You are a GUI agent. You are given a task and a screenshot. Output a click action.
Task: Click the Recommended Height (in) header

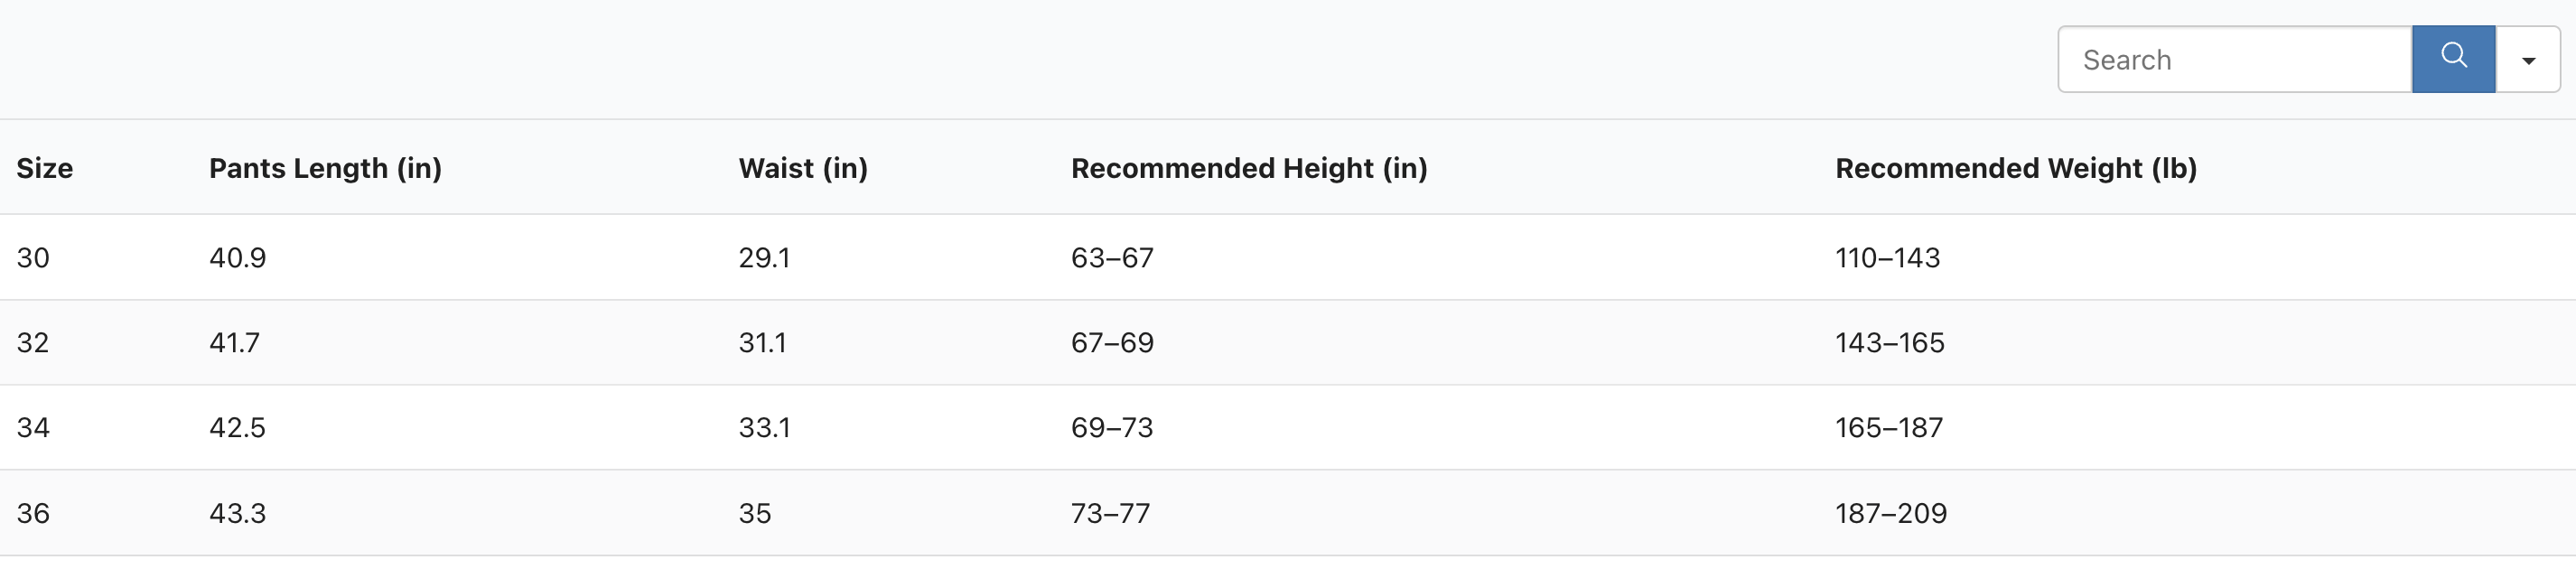[x=1249, y=168]
